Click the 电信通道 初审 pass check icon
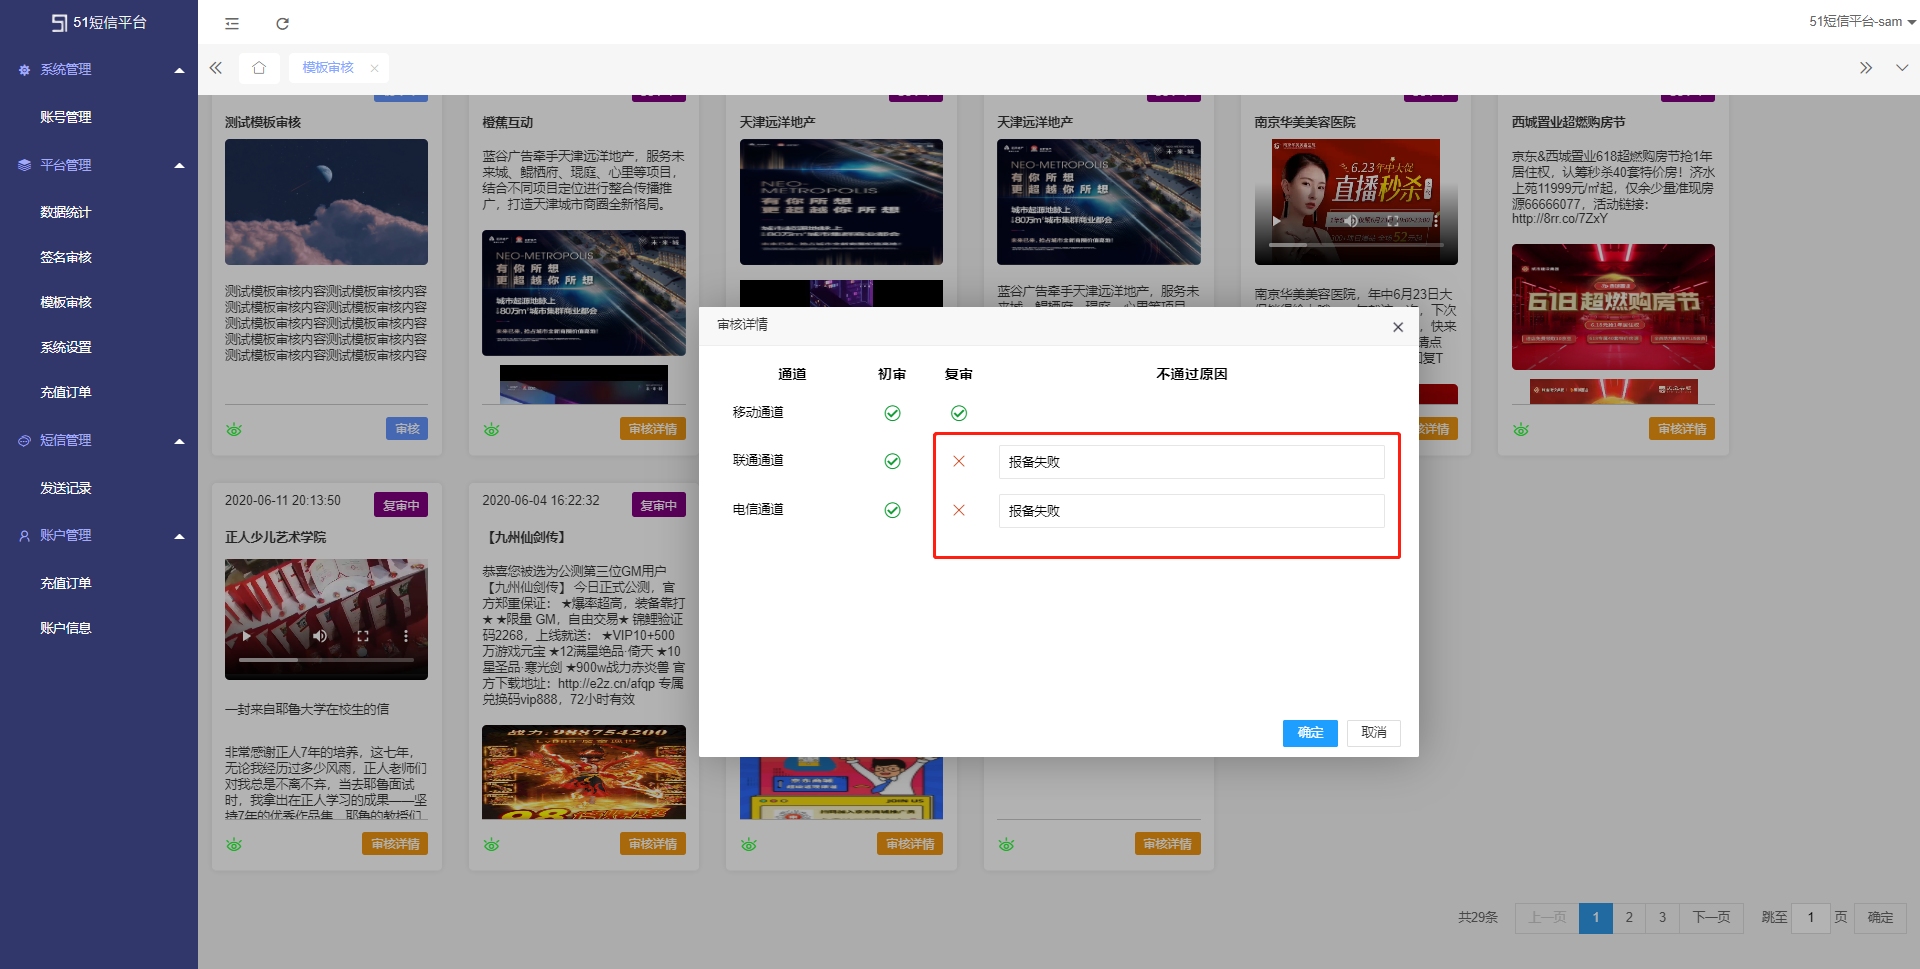The image size is (1920, 969). [892, 510]
